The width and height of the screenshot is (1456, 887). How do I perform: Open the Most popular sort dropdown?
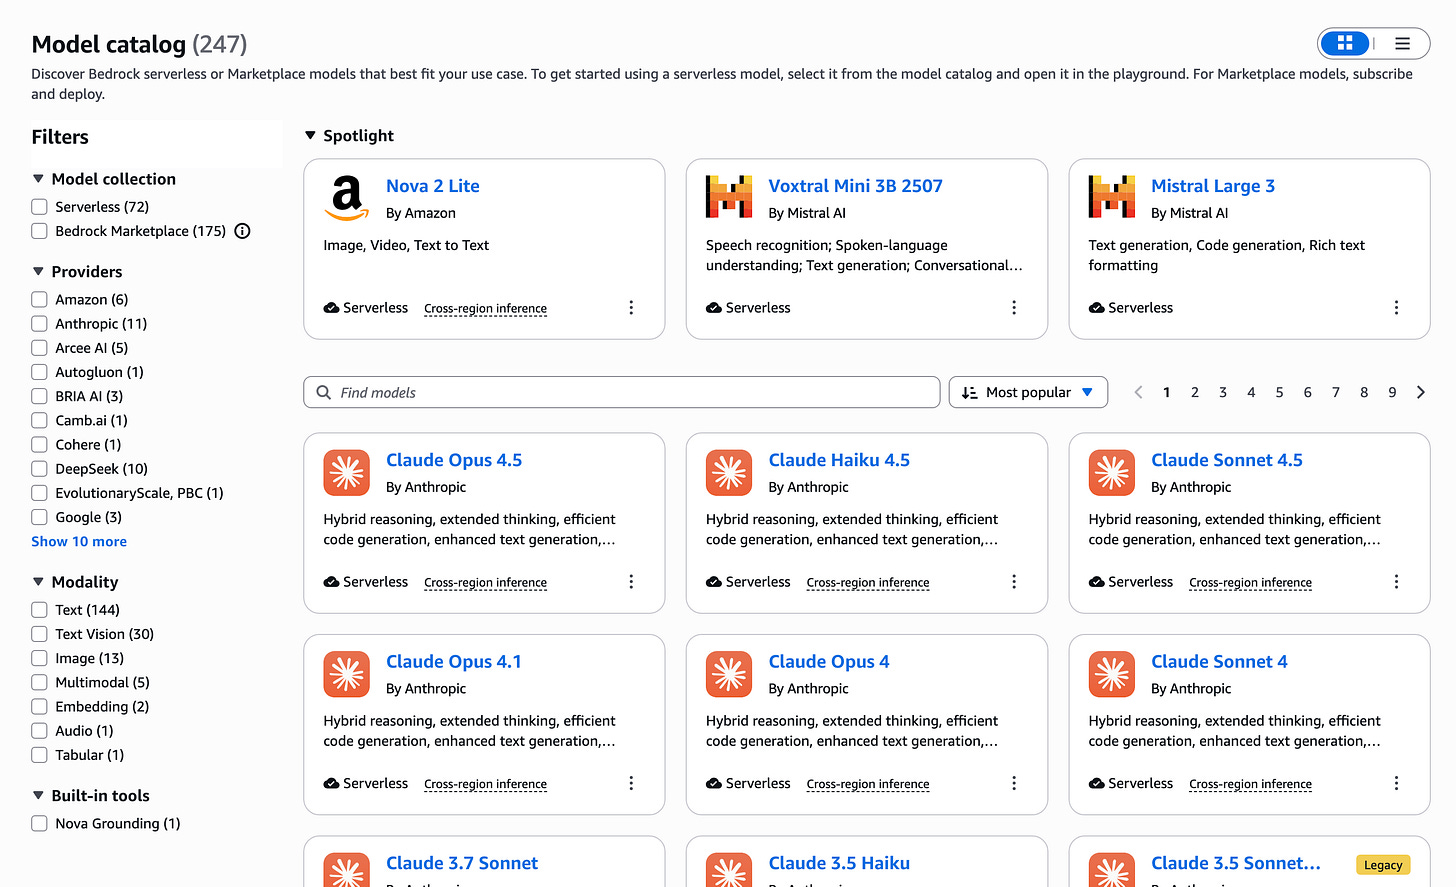click(x=1028, y=392)
